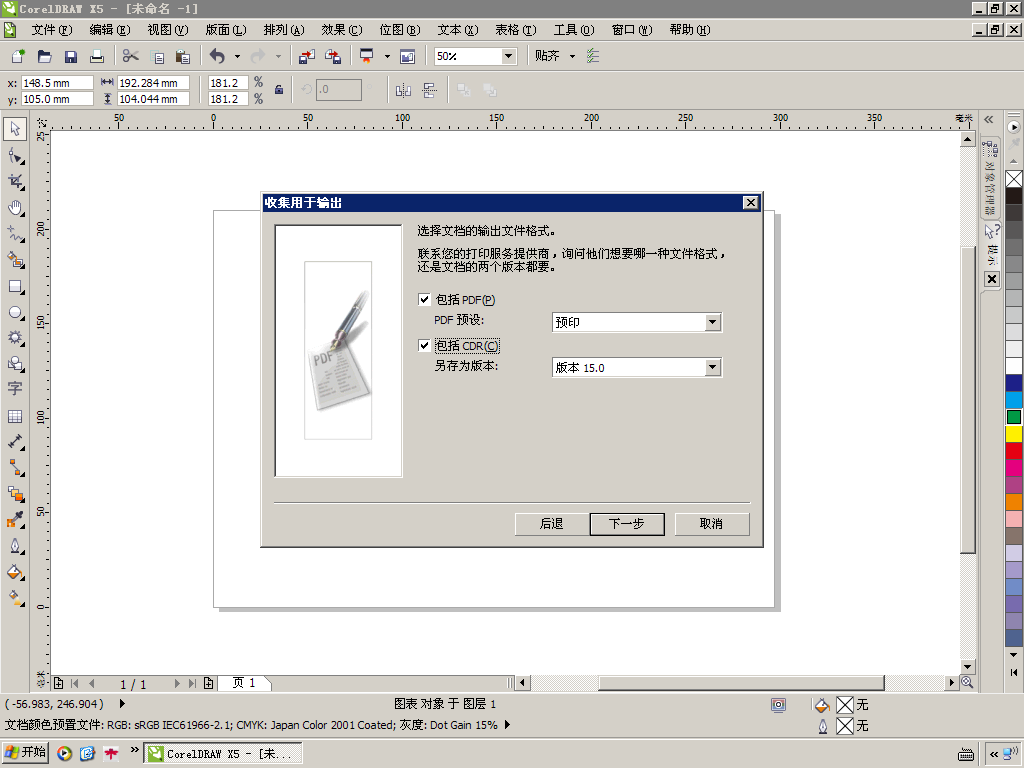The height and width of the screenshot is (768, 1024).
Task: Click the object width input field
Action: [x=153, y=83]
